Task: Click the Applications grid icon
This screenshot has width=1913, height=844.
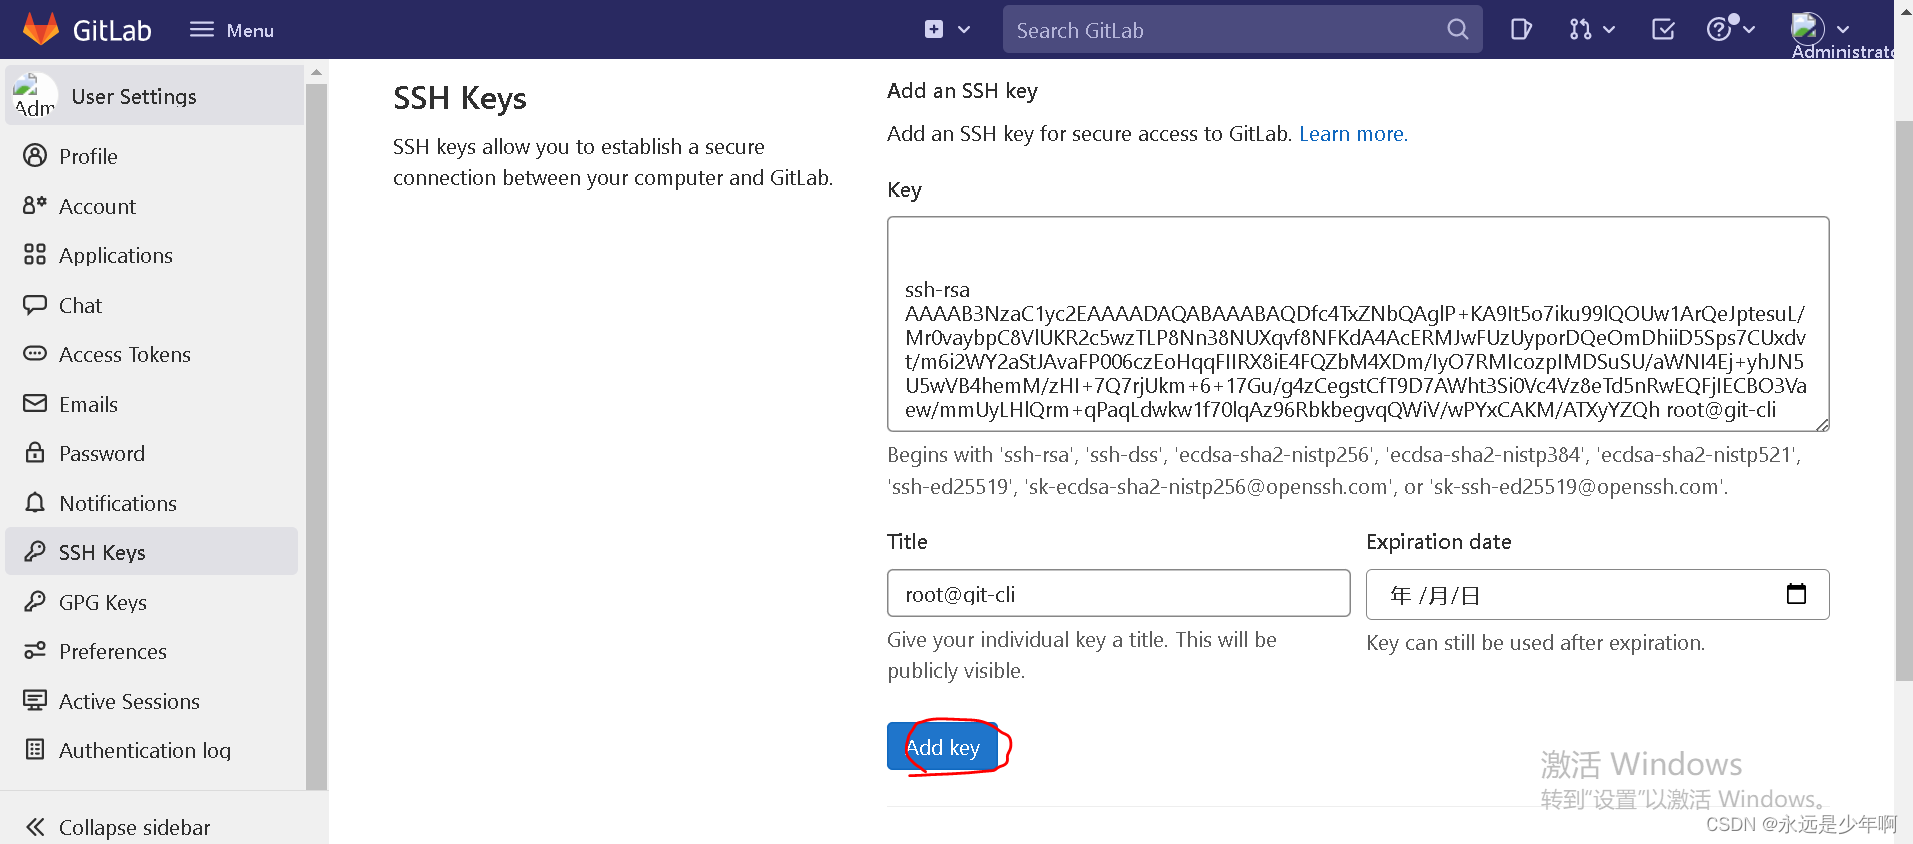Action: click(x=35, y=255)
